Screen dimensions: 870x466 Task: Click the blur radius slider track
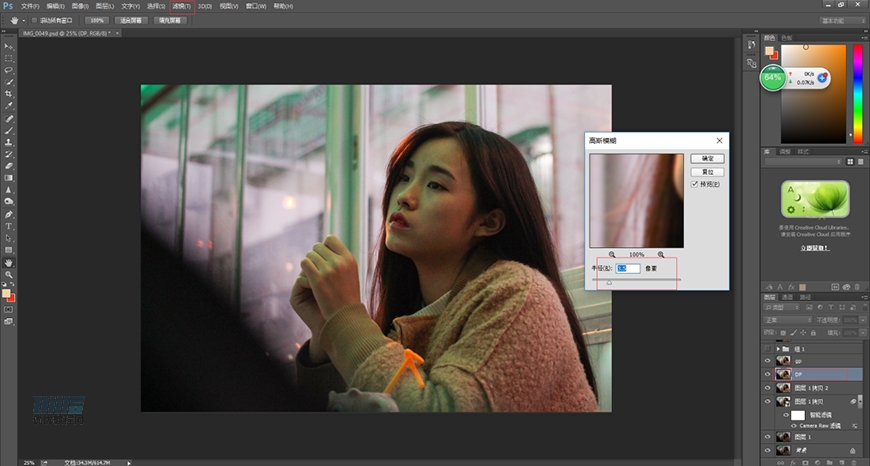[x=636, y=282]
